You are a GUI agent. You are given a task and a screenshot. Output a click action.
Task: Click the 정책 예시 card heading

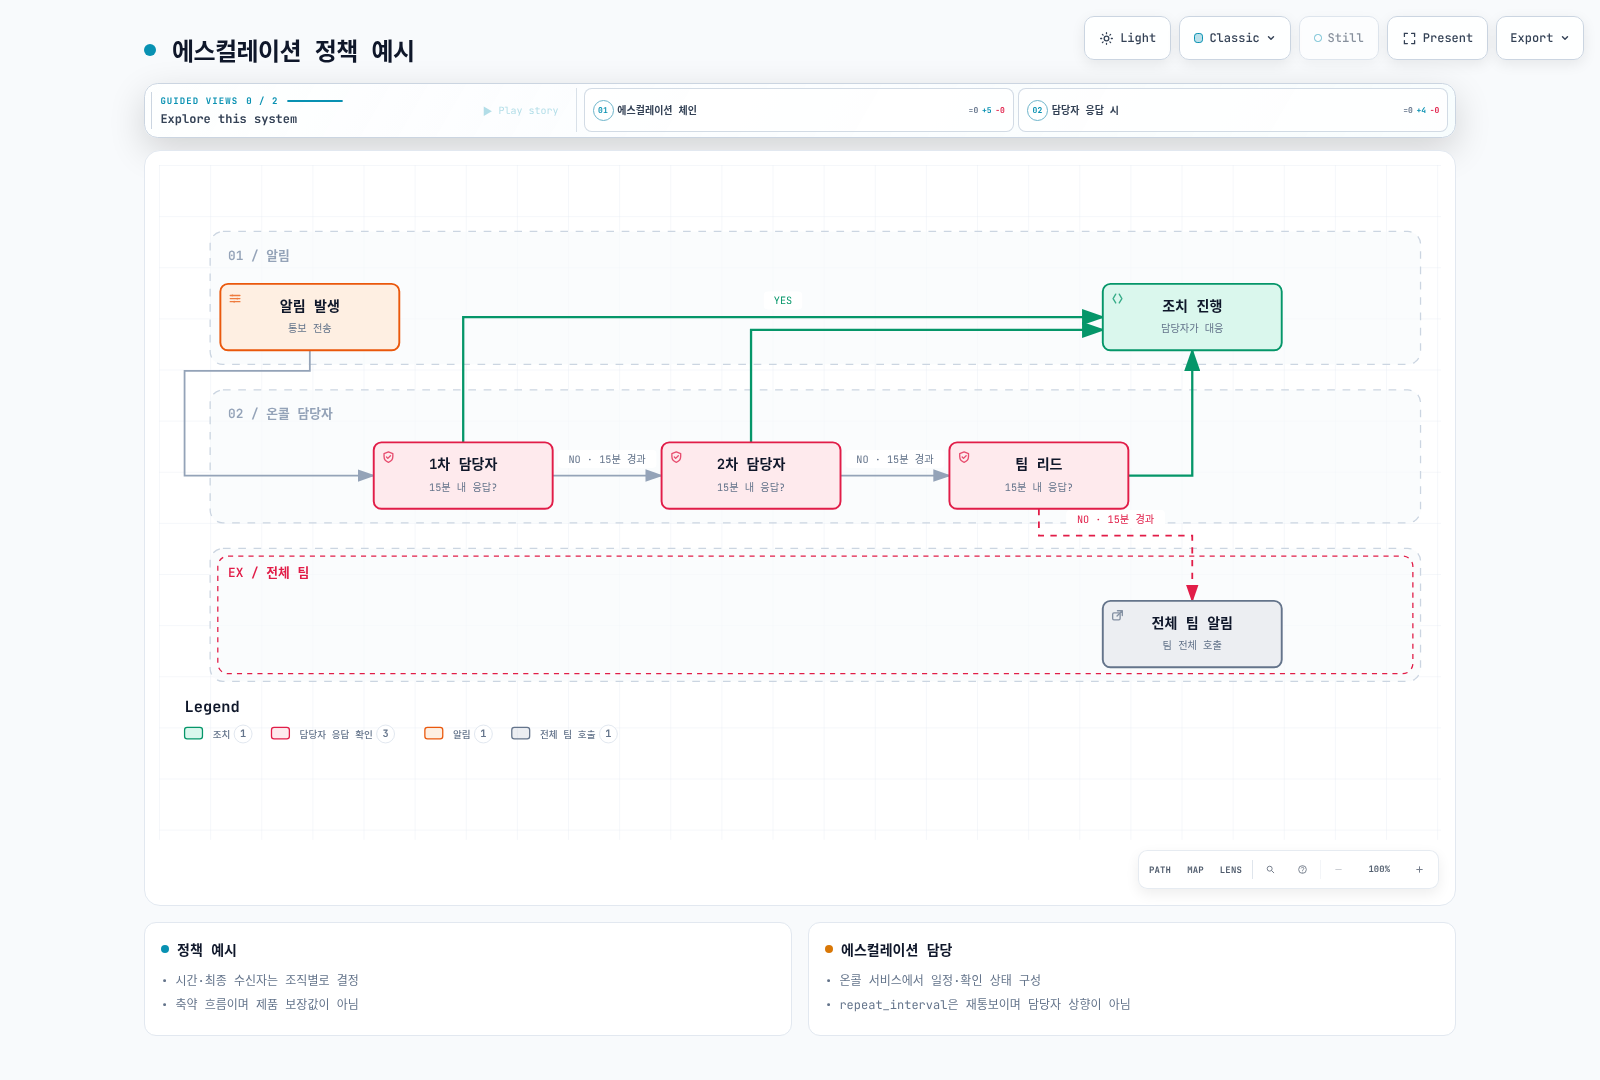tap(207, 950)
